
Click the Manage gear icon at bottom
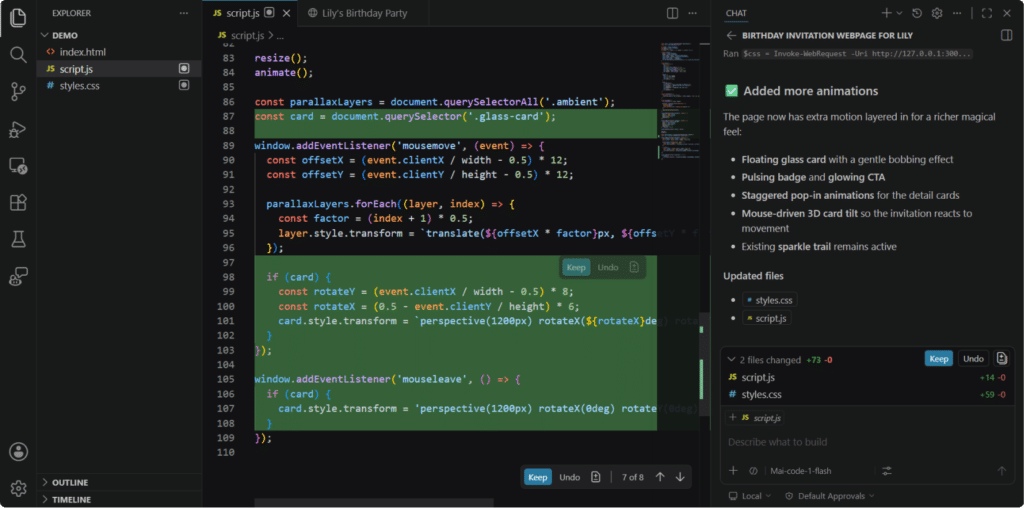[18, 488]
